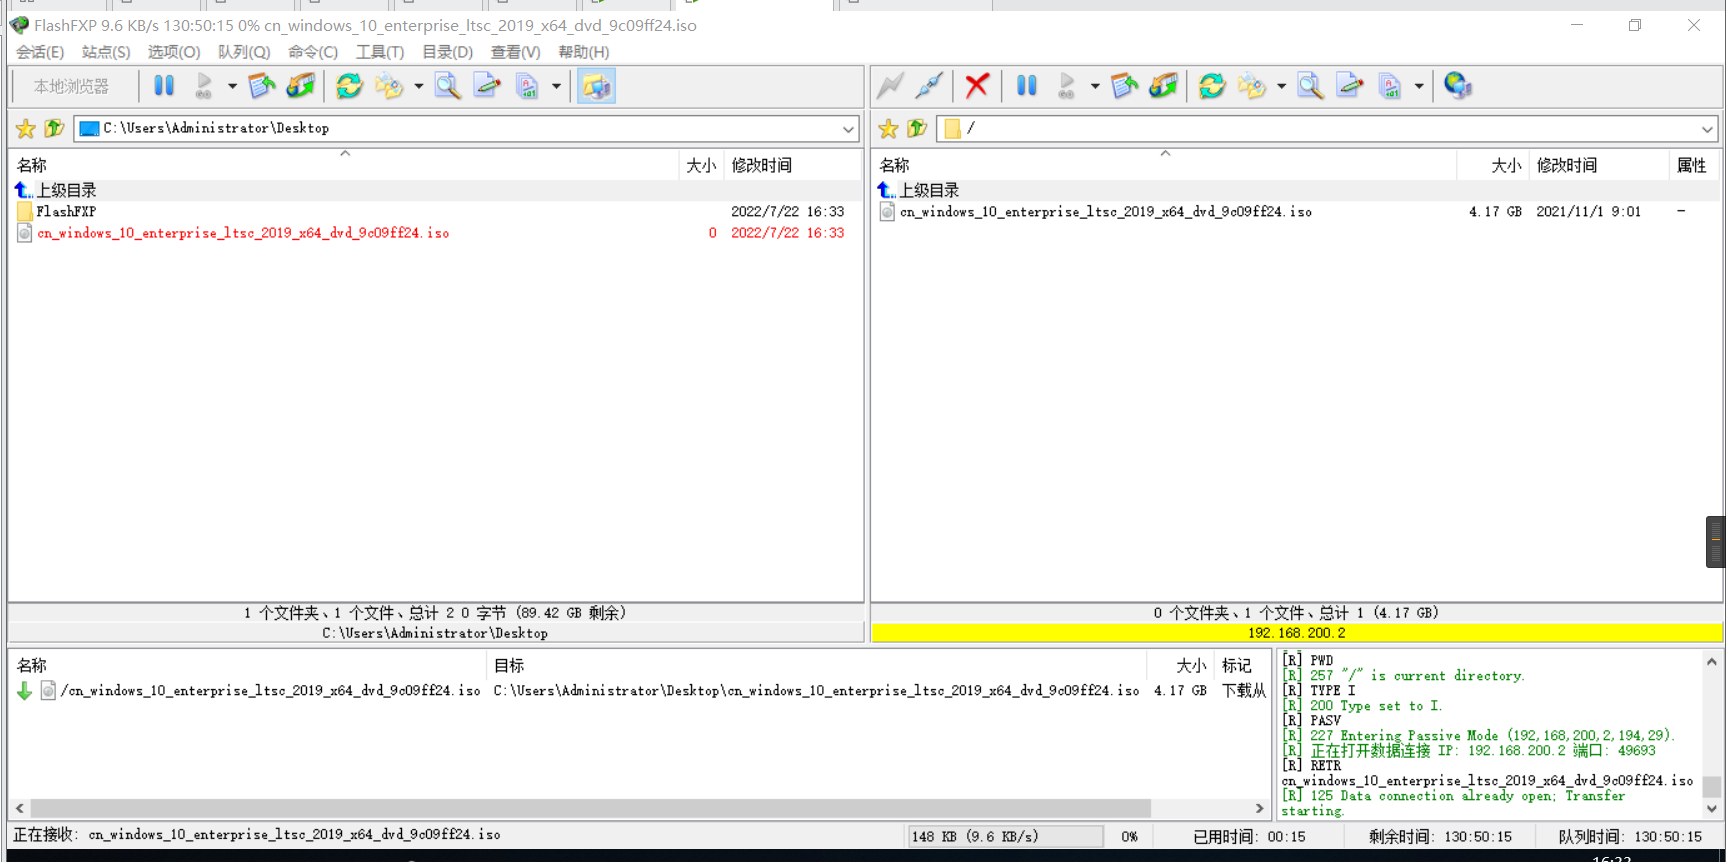1726x862 pixels.
Task: Click the remote pane notepad with green arrow icon
Action: click(x=1124, y=86)
